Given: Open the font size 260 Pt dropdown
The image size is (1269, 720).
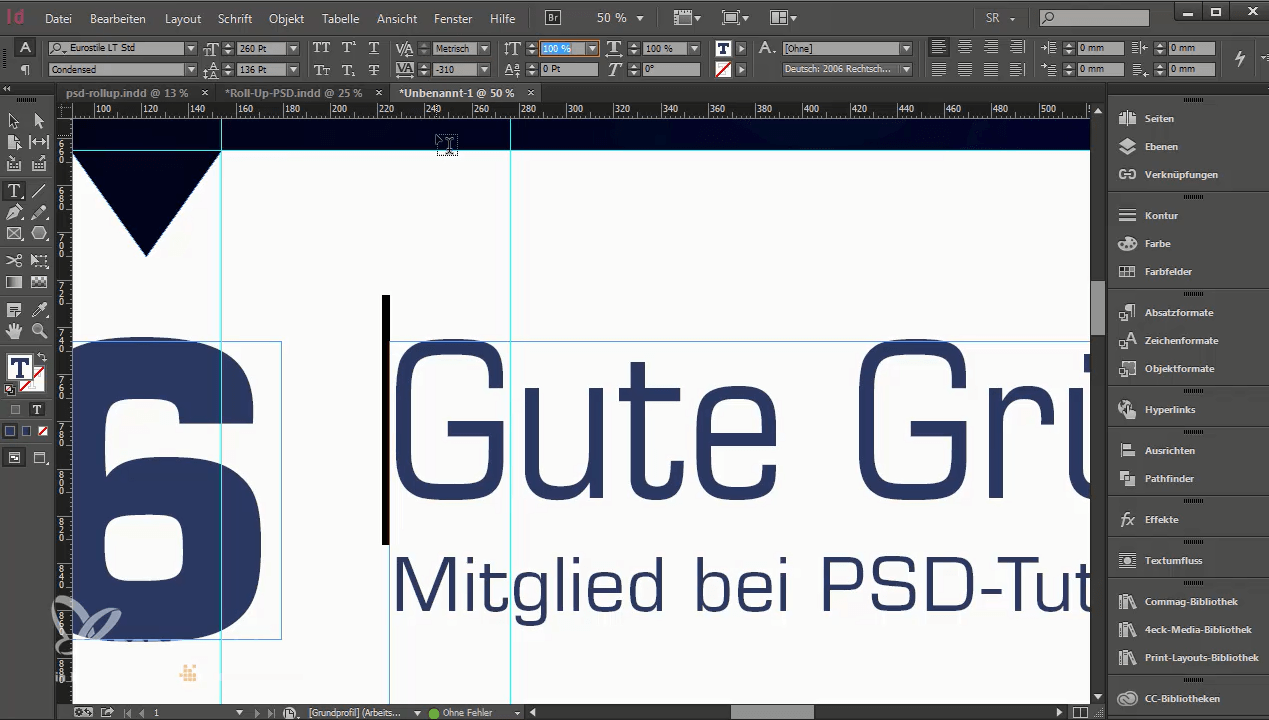Looking at the screenshot, I should (x=293, y=48).
